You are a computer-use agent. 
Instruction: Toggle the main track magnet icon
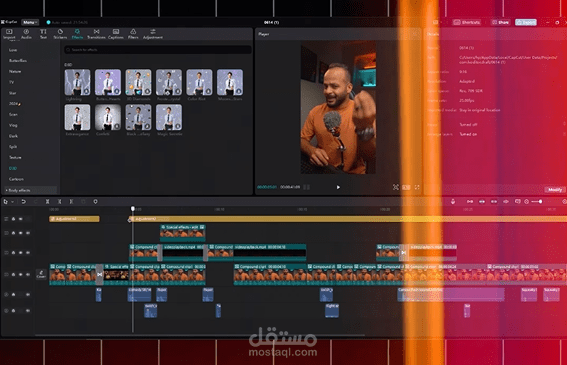coord(470,201)
